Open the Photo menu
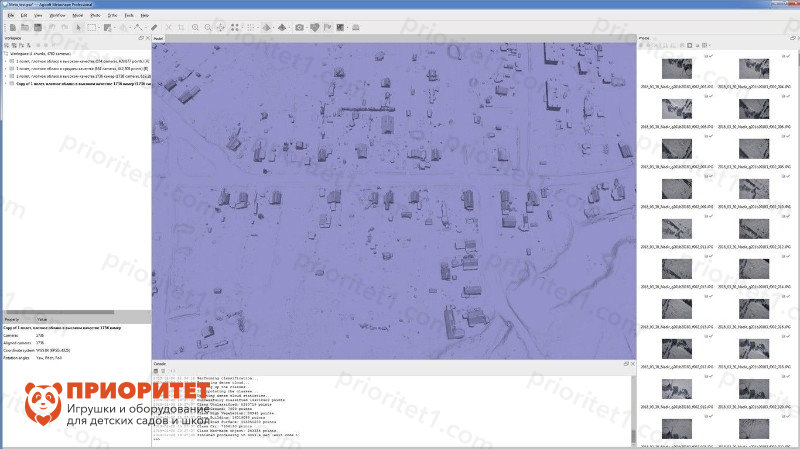The width and height of the screenshot is (800, 449). (x=95, y=15)
